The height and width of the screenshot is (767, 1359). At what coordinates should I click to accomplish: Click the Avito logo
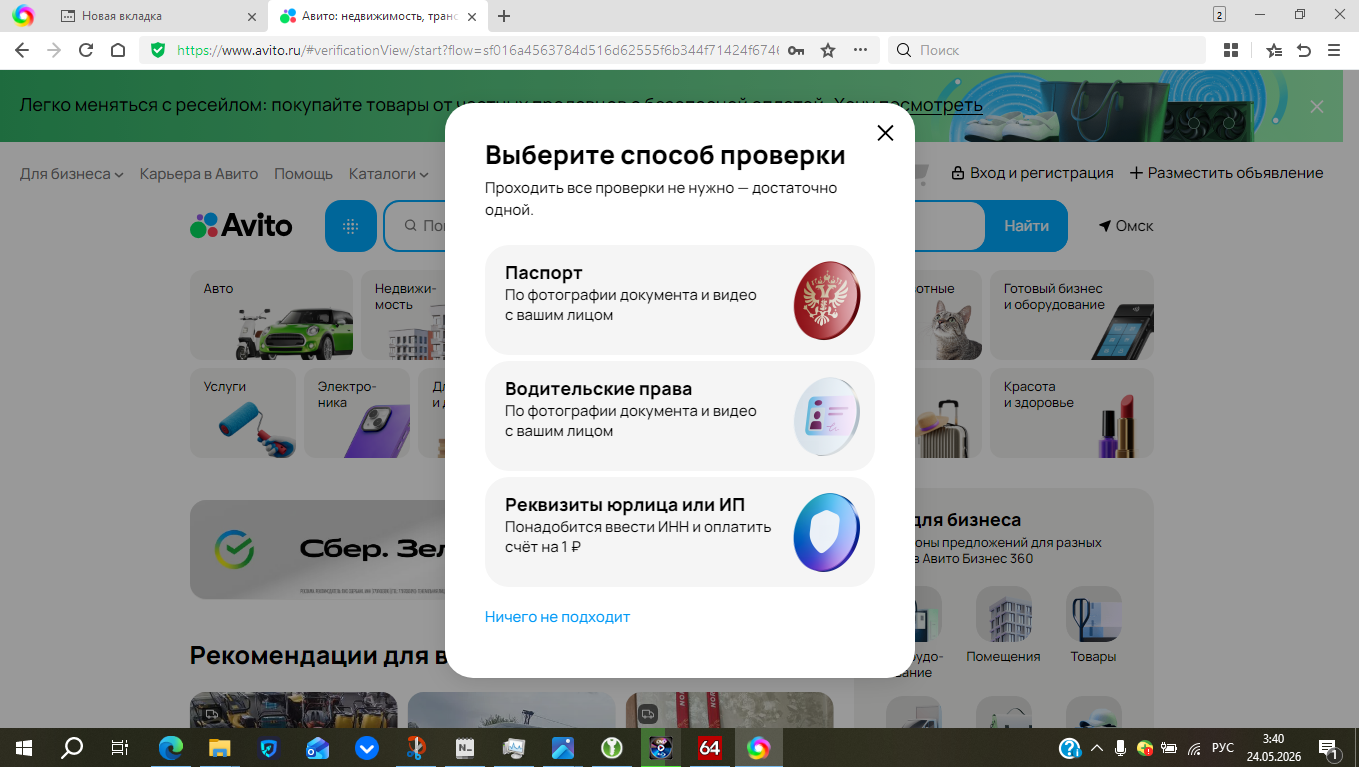click(241, 226)
